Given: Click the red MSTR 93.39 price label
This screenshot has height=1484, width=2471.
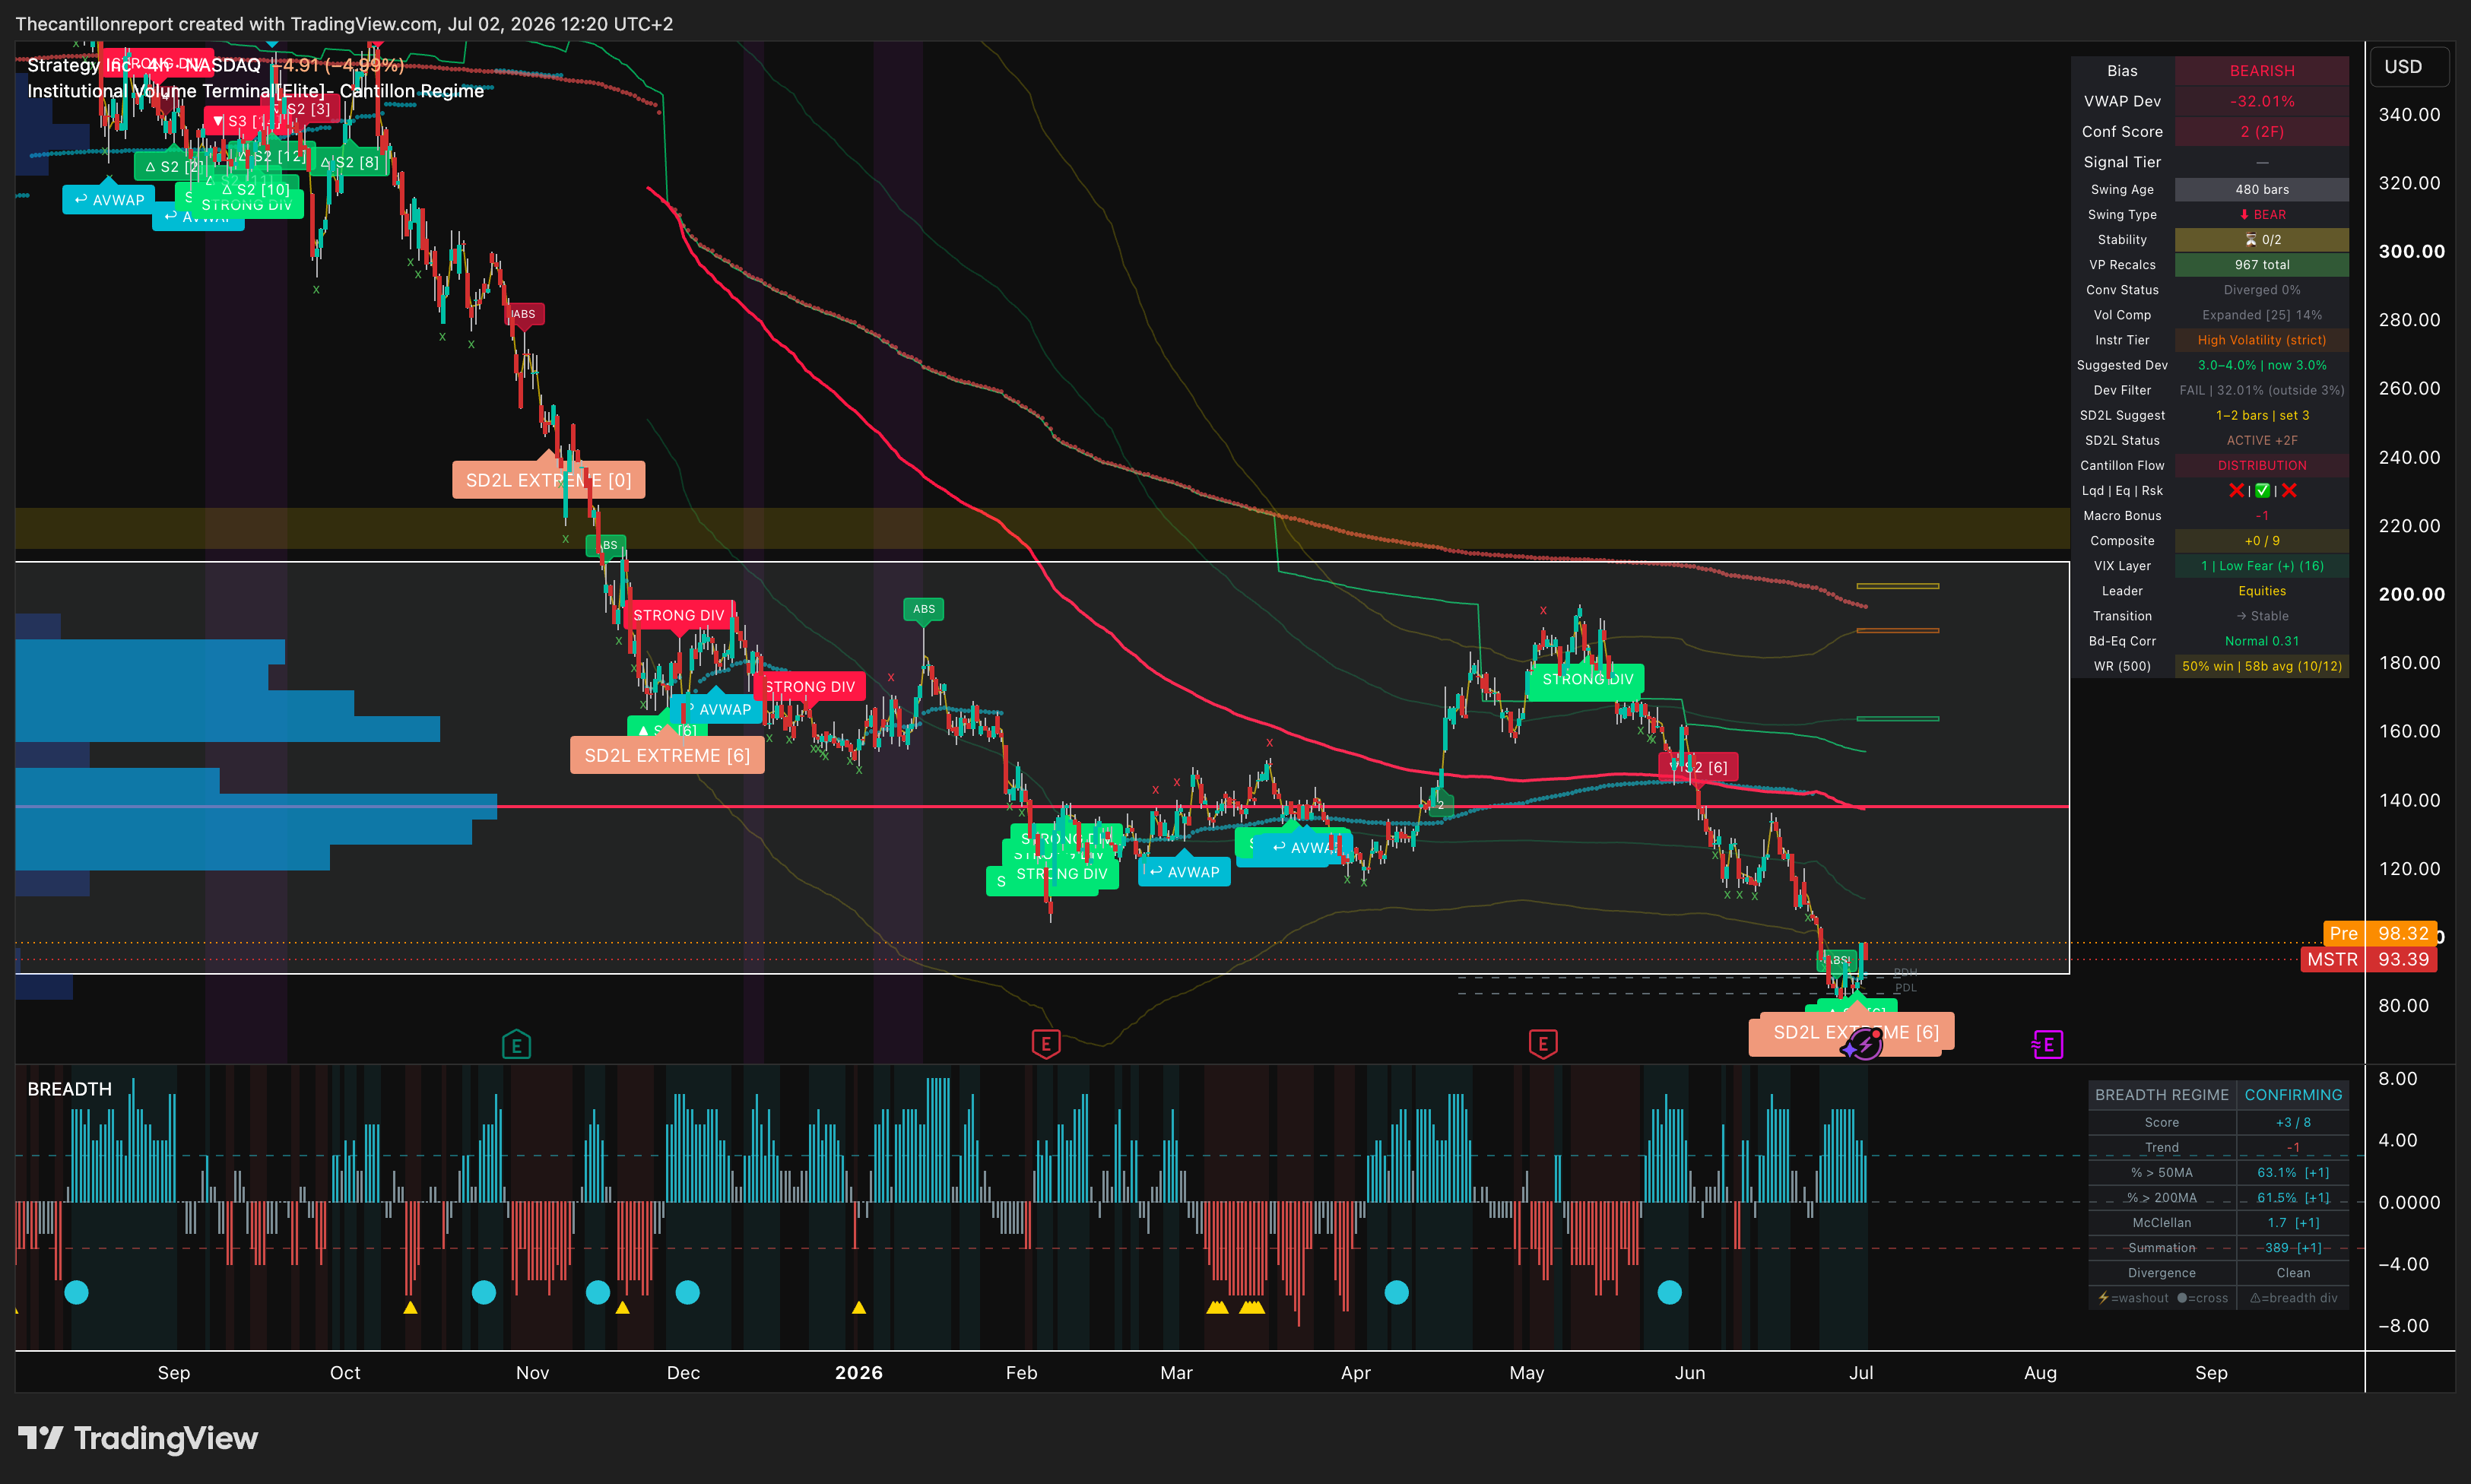Looking at the screenshot, I should (x=2368, y=959).
